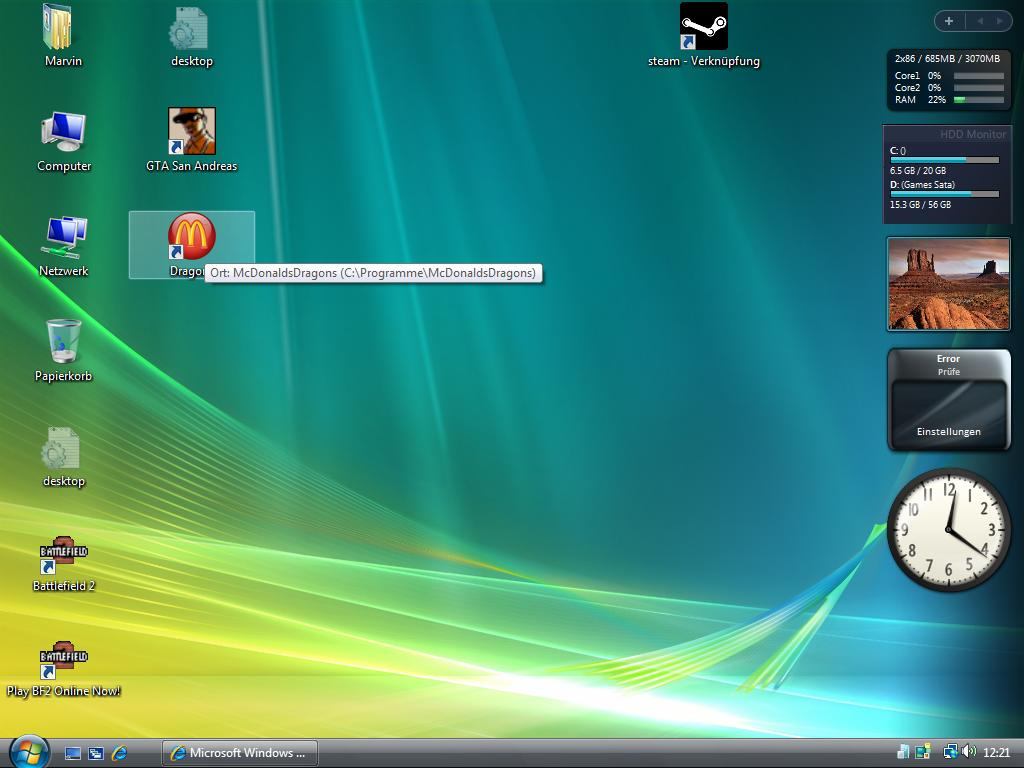Screen dimensions: 1024x768
Task: Click the 2x86 / 685MB / 3070MB header
Action: click(947, 59)
